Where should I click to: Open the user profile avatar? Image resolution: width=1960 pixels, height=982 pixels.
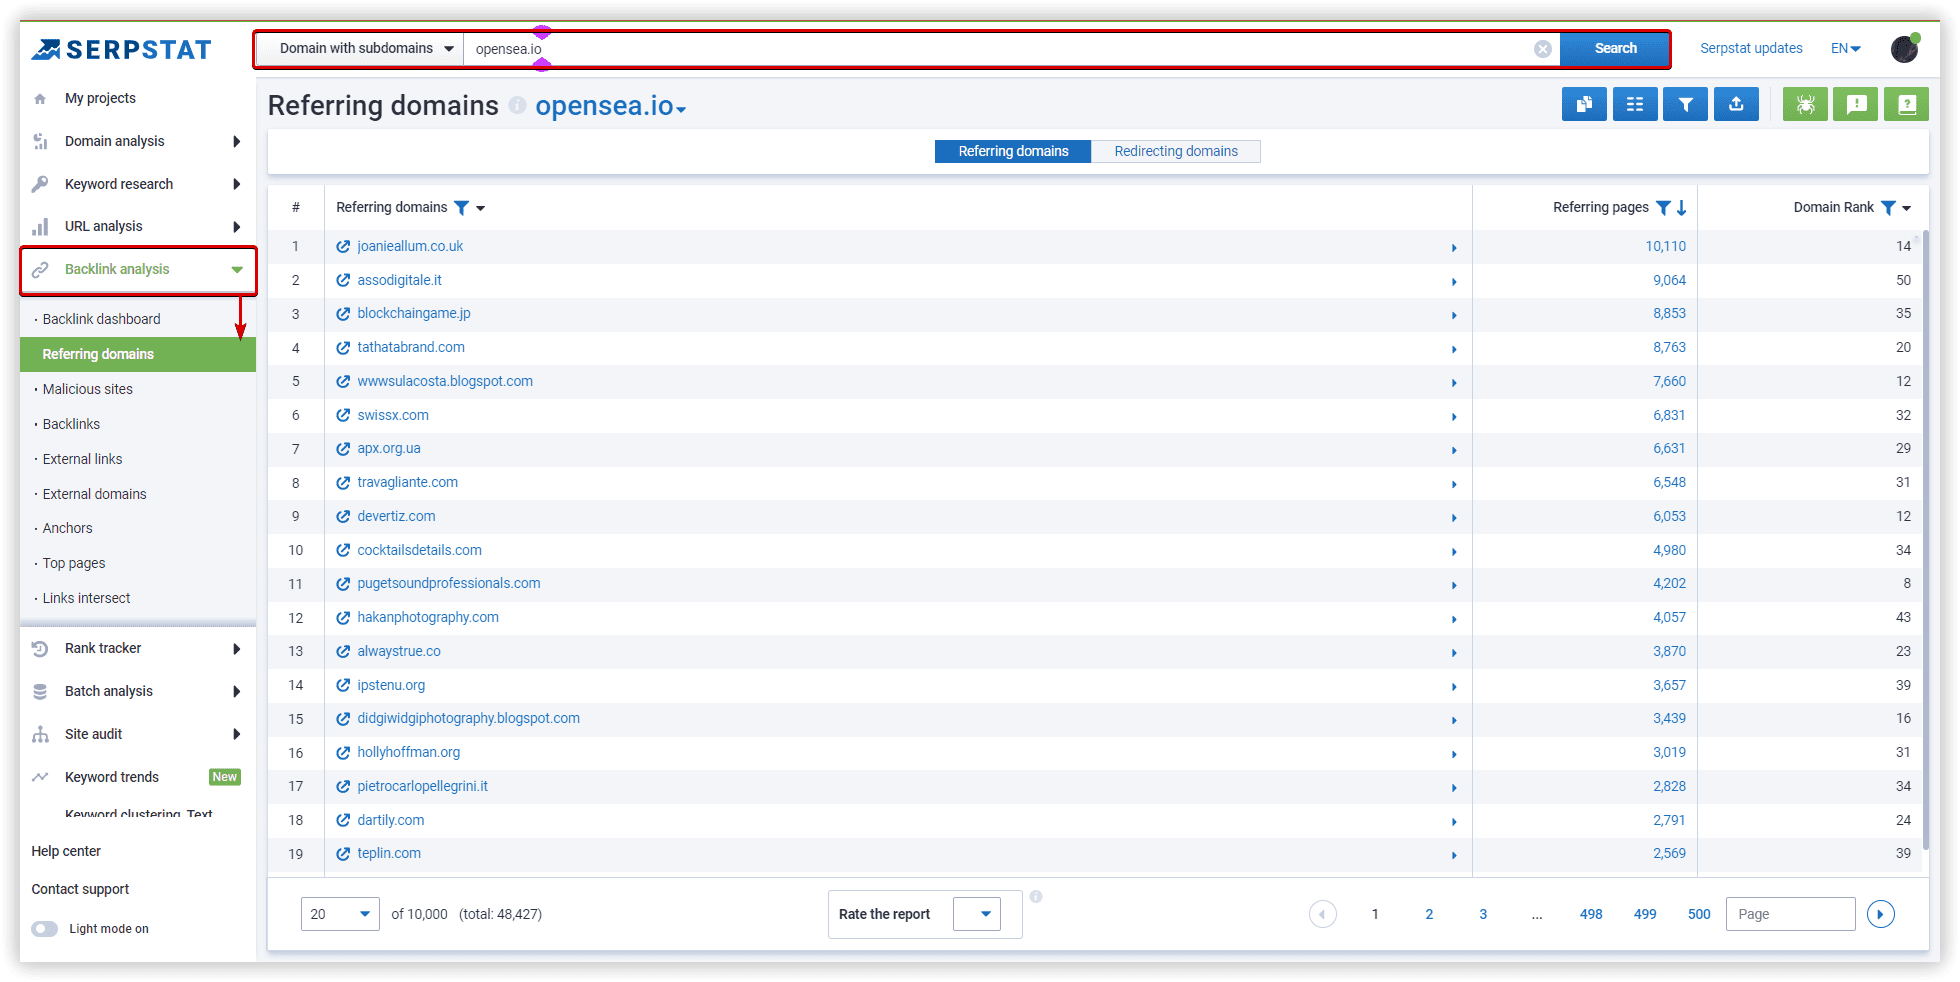[1905, 48]
